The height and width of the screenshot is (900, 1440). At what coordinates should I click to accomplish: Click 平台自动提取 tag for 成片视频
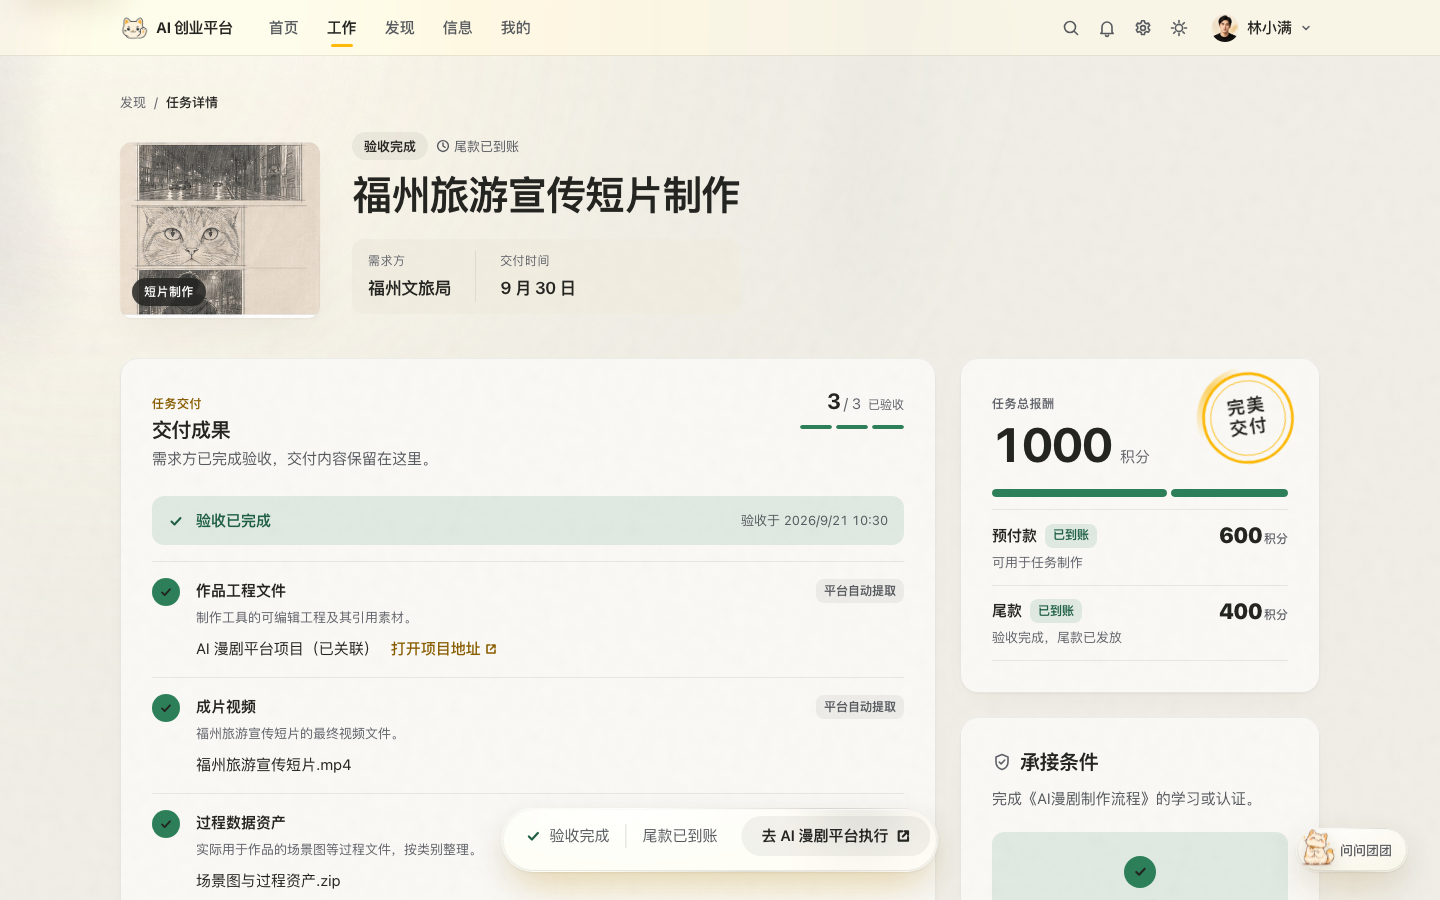click(860, 707)
